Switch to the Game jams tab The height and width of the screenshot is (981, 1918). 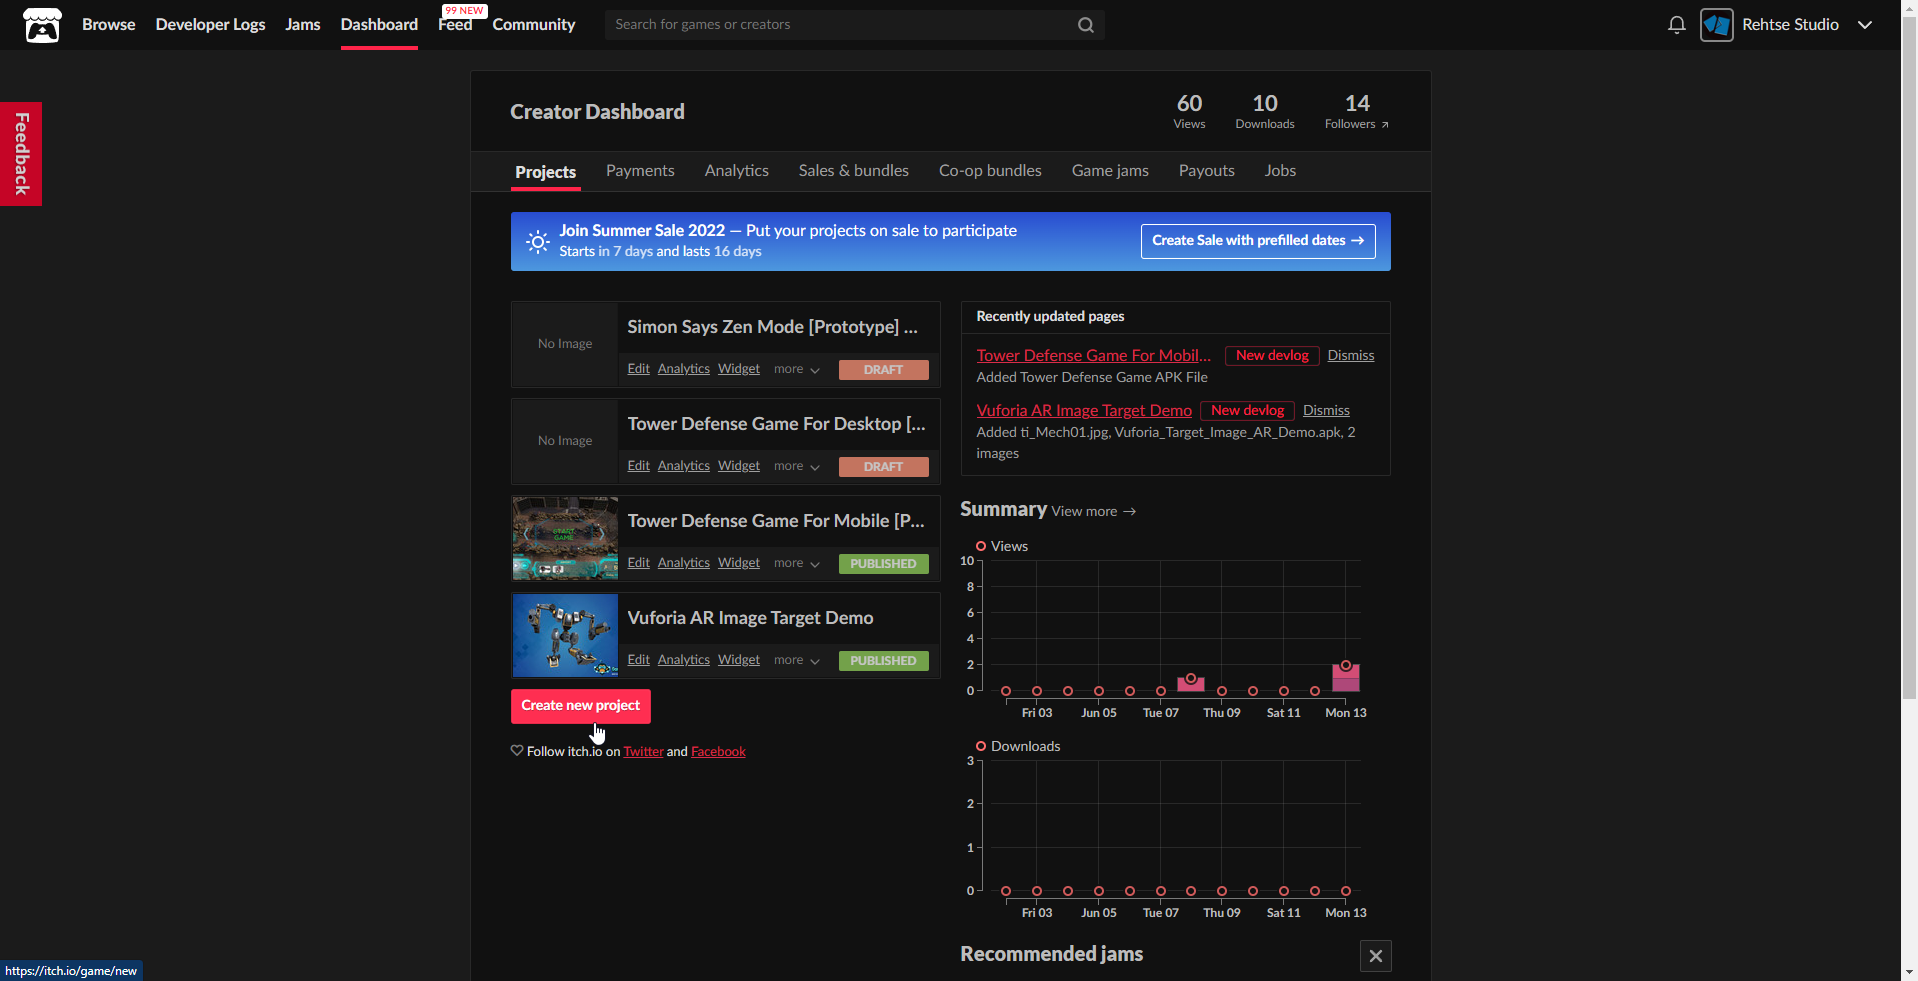(x=1110, y=171)
